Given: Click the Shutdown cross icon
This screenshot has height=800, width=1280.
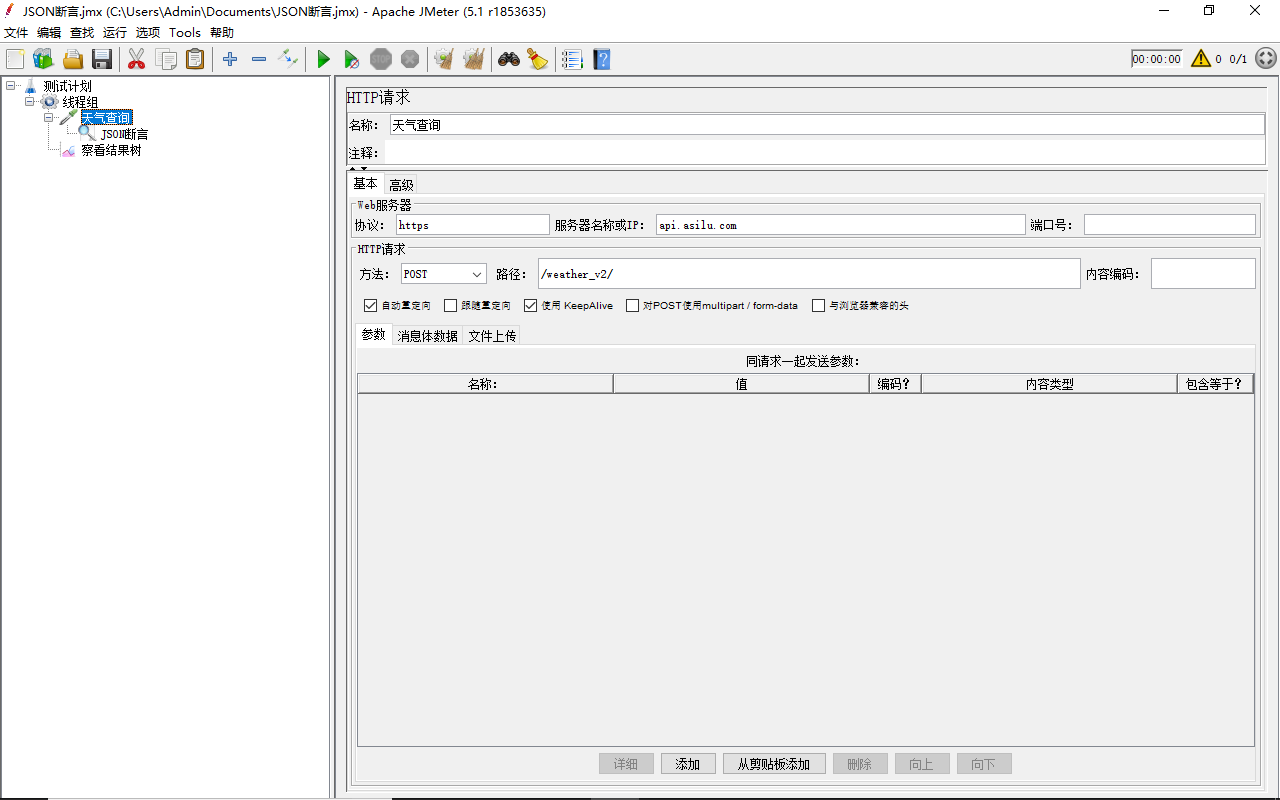Looking at the screenshot, I should pyautogui.click(x=410, y=59).
